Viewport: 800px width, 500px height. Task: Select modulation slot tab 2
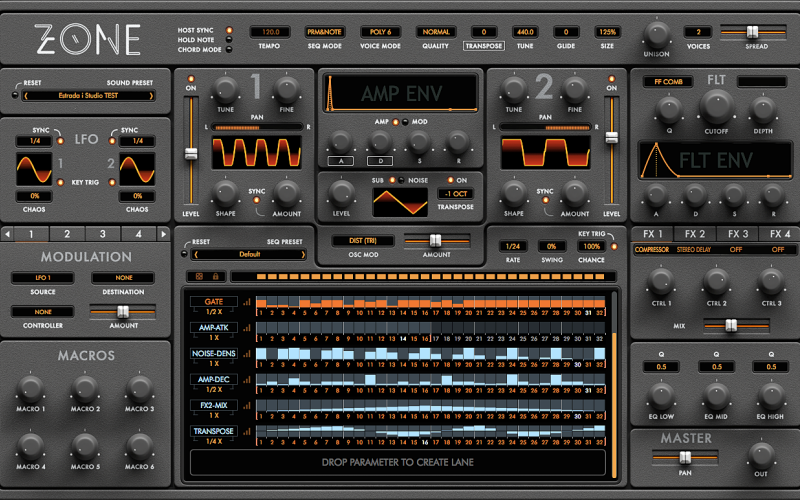[x=67, y=234]
